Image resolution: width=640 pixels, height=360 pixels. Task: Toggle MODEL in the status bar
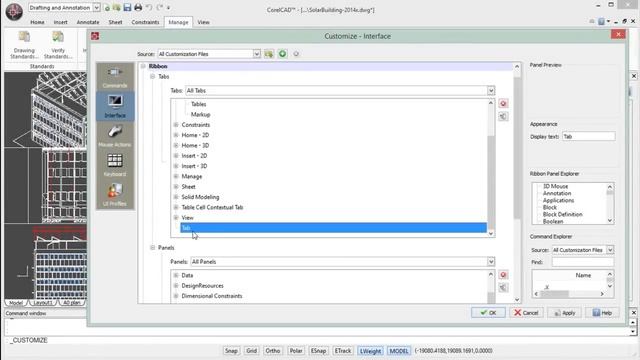click(399, 351)
